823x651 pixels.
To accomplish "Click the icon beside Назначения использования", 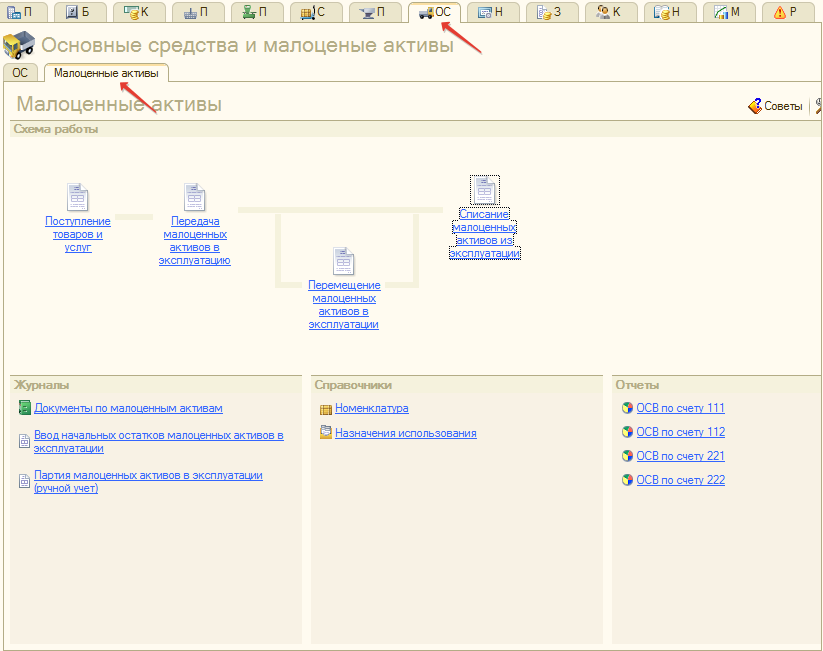I will pos(325,433).
